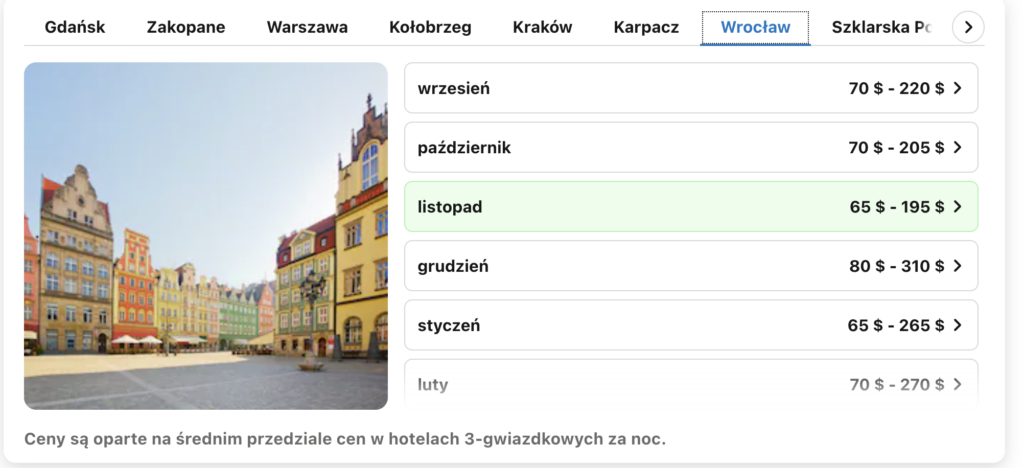Image resolution: width=1024 pixels, height=468 pixels.
Task: Open the Szklarska Poręba tab
Action: click(880, 28)
